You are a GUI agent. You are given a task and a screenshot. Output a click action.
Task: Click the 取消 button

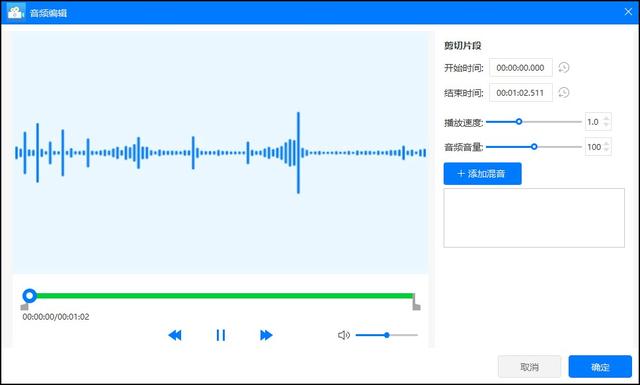pyautogui.click(x=529, y=367)
